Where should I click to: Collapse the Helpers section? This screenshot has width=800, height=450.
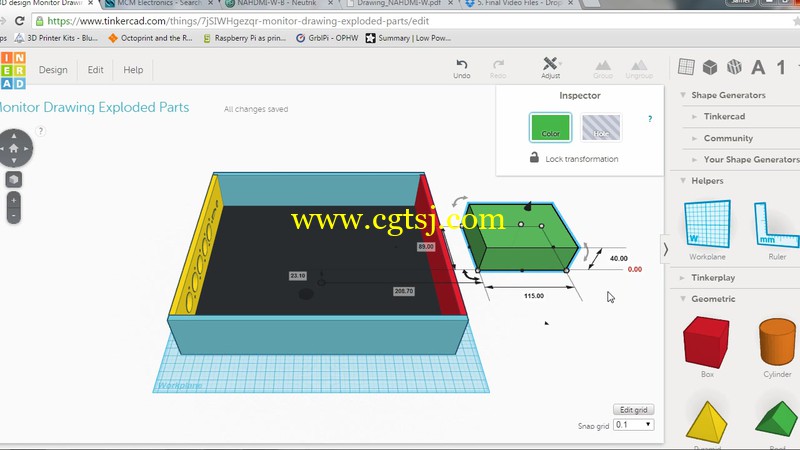point(683,181)
